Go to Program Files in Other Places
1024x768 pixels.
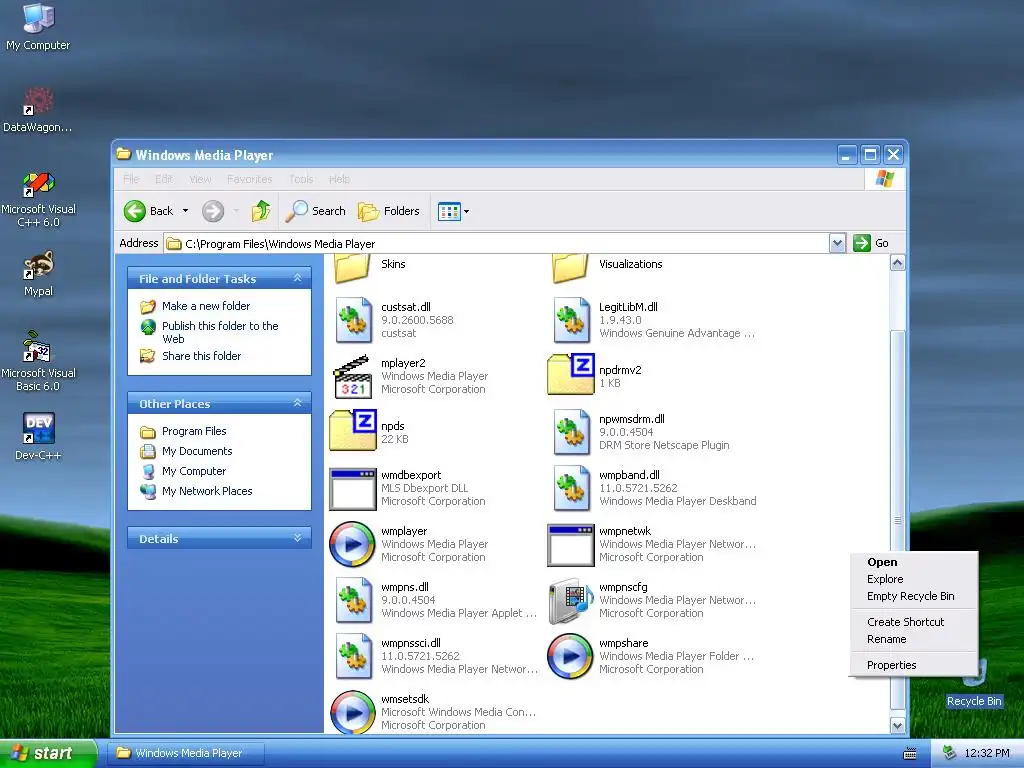[x=194, y=431]
